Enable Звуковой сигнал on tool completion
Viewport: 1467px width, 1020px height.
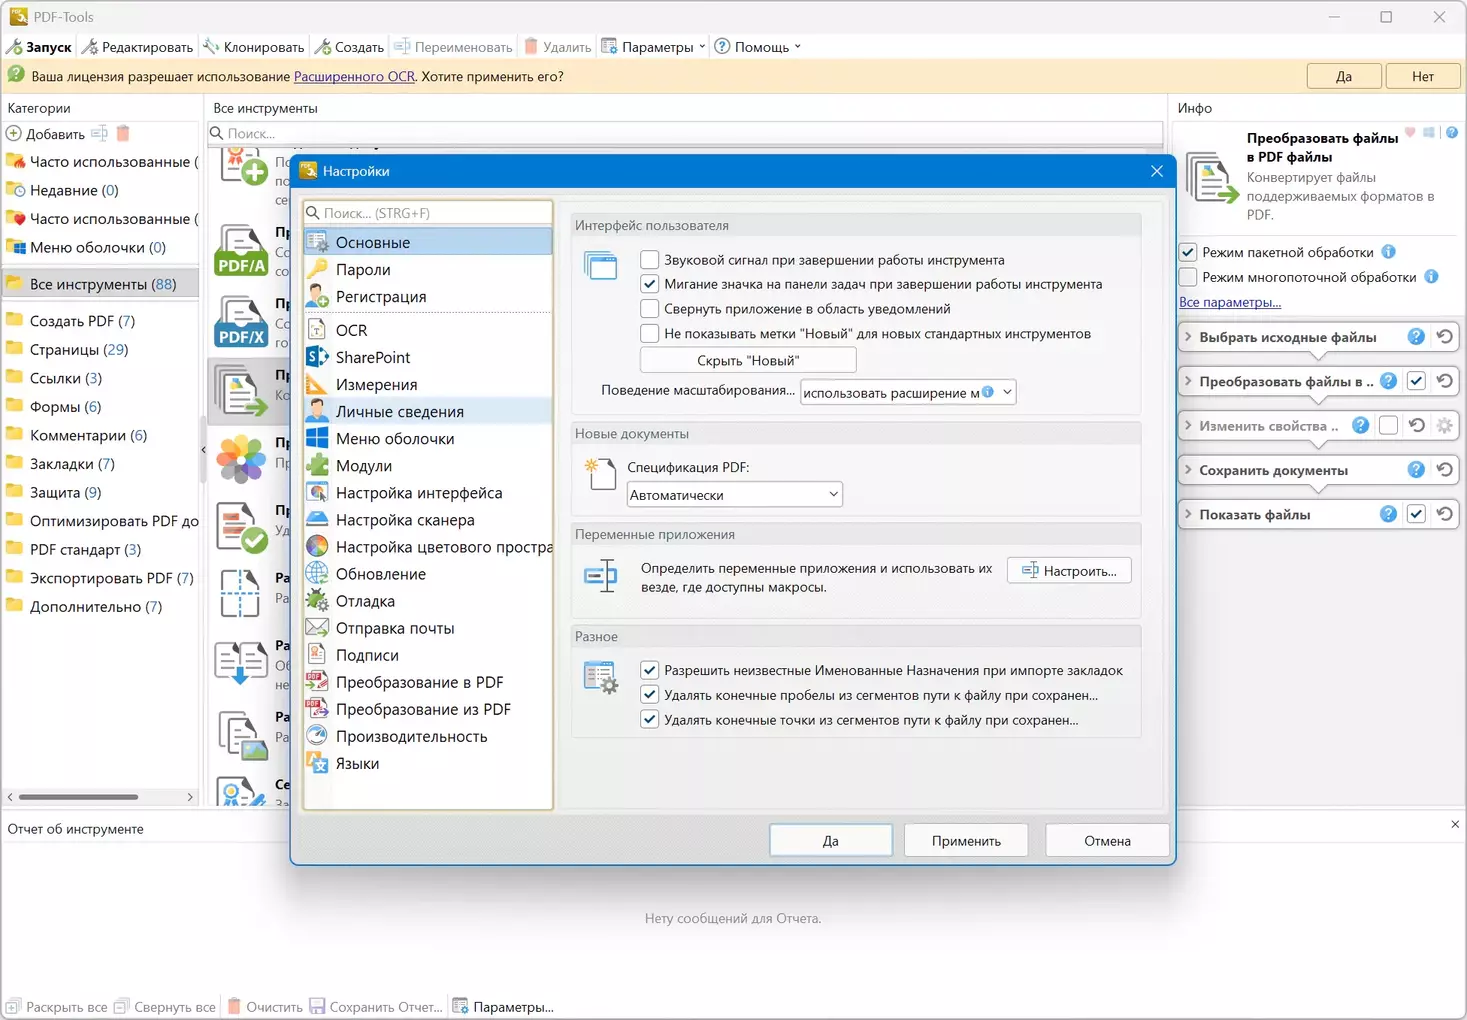pyautogui.click(x=650, y=260)
